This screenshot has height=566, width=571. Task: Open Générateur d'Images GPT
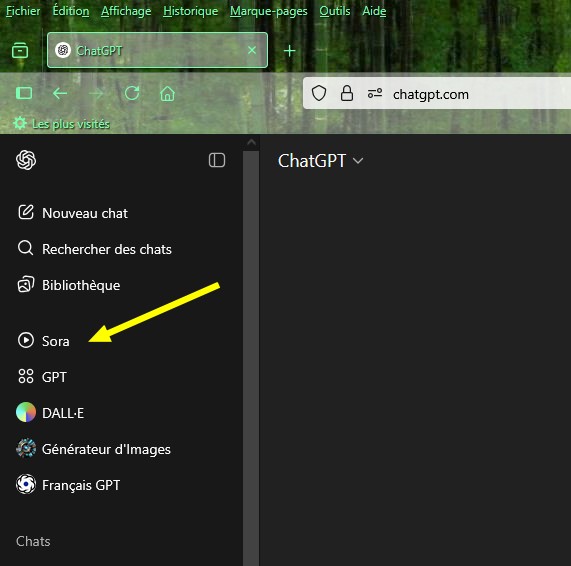(93, 449)
